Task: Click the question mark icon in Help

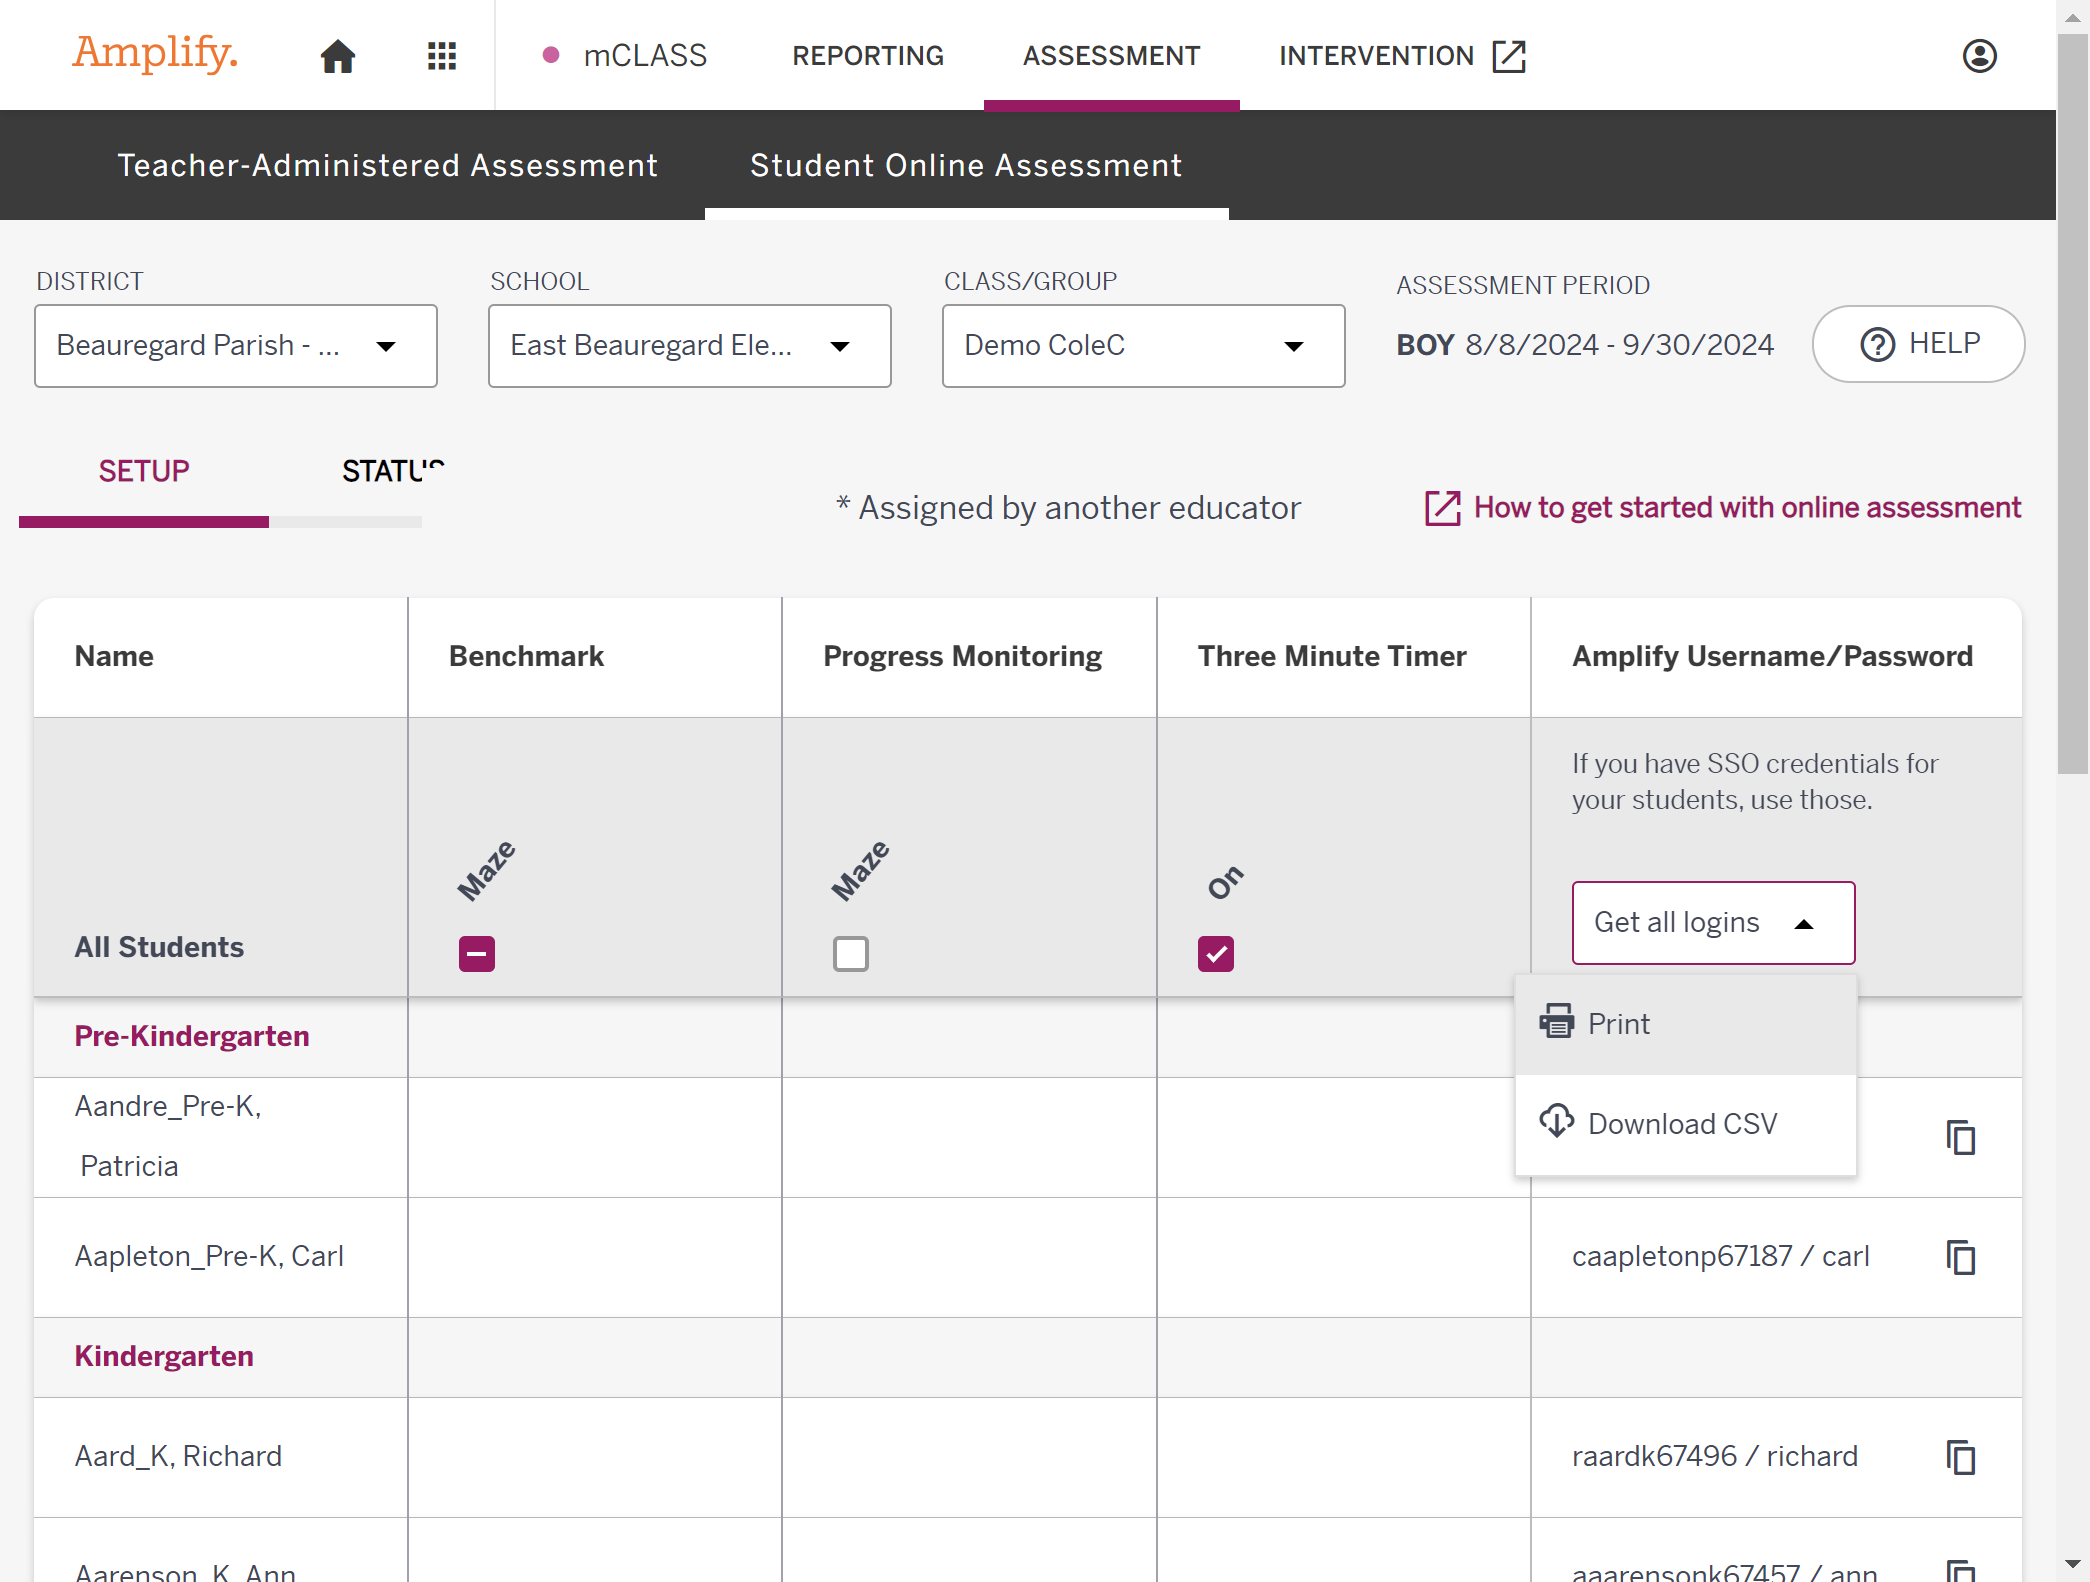Action: pyautogui.click(x=1877, y=344)
